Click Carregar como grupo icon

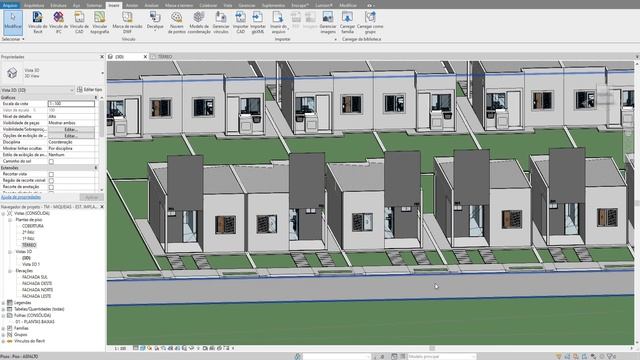coord(370,18)
